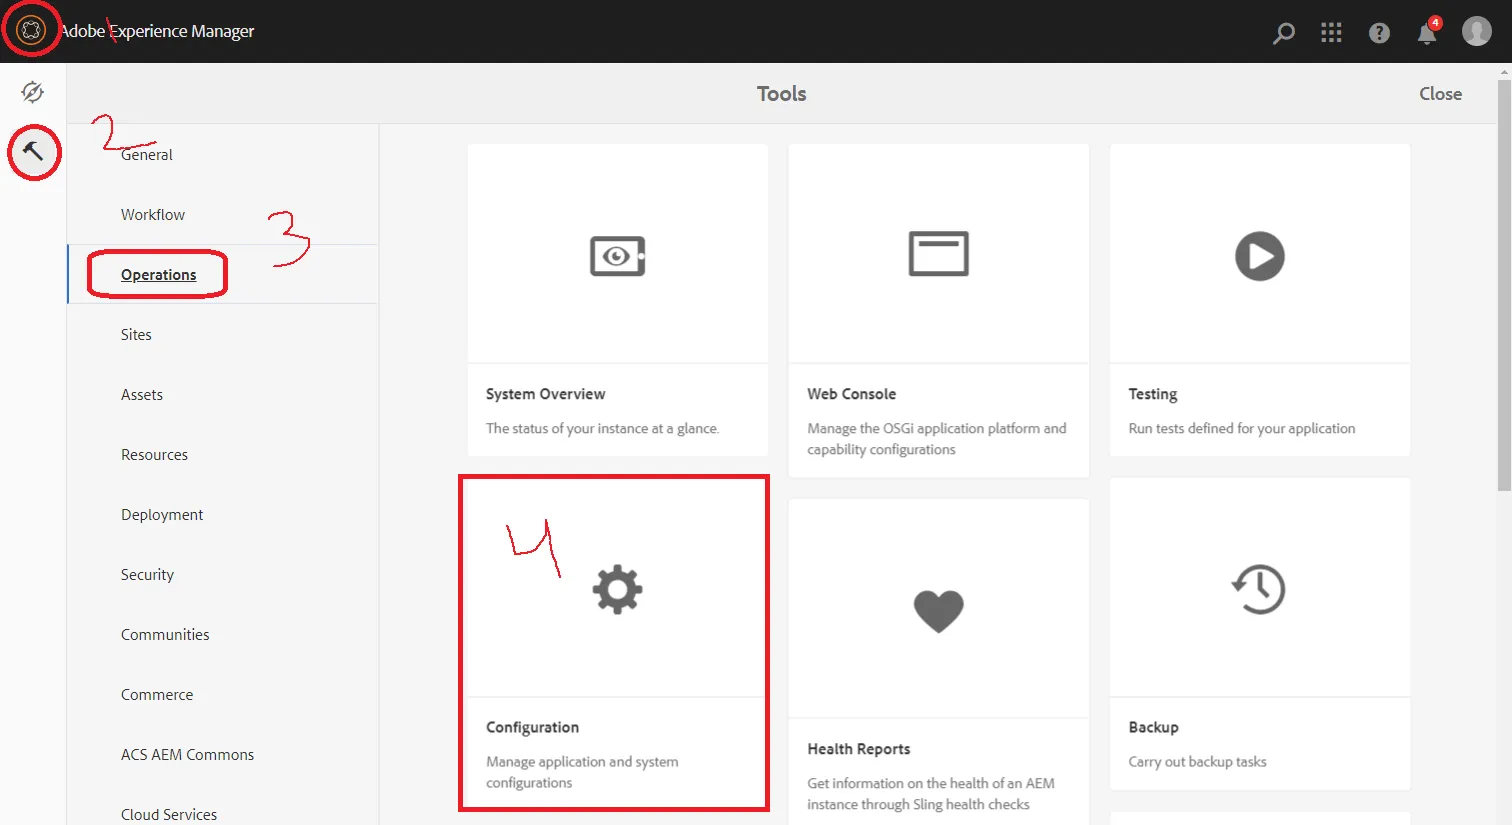Image resolution: width=1512 pixels, height=825 pixels.
Task: Open notifications bell with badge
Action: pos(1427,33)
